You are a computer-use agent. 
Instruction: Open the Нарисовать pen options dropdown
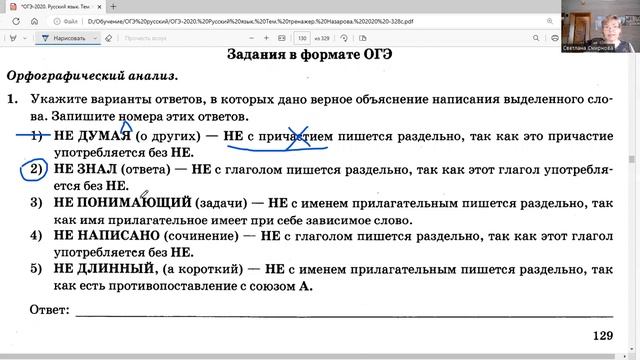pyautogui.click(x=95, y=38)
